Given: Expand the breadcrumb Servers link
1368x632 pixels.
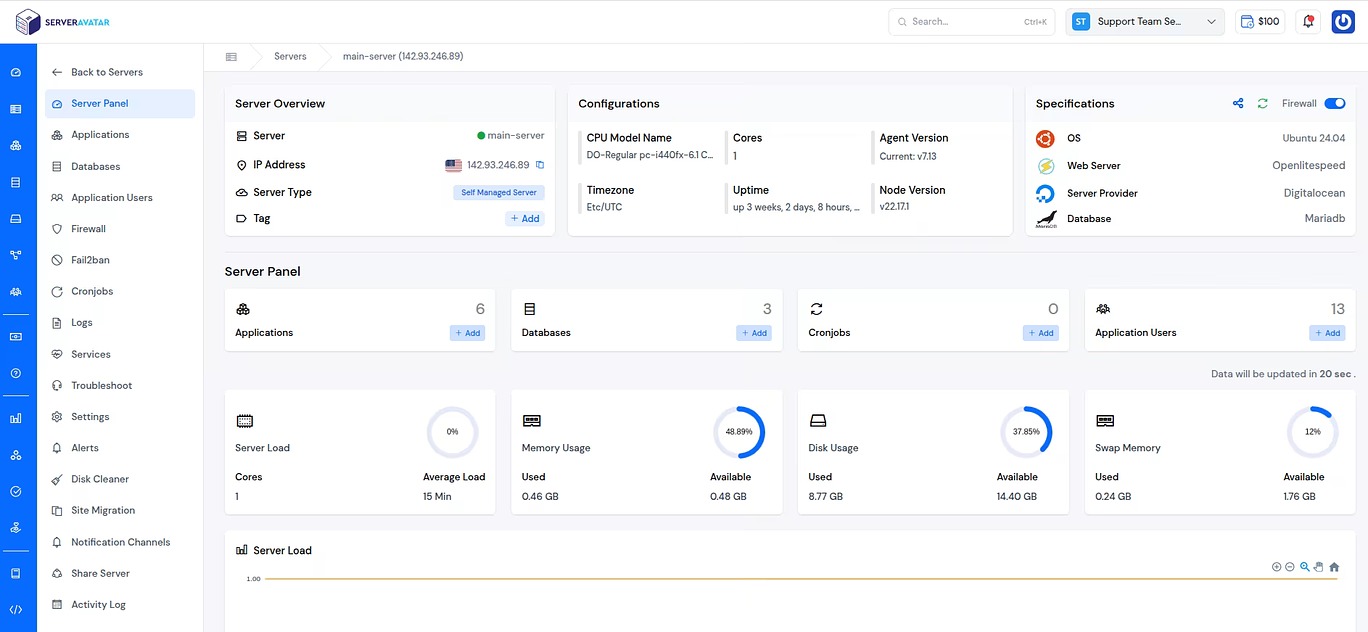Looking at the screenshot, I should 290,56.
